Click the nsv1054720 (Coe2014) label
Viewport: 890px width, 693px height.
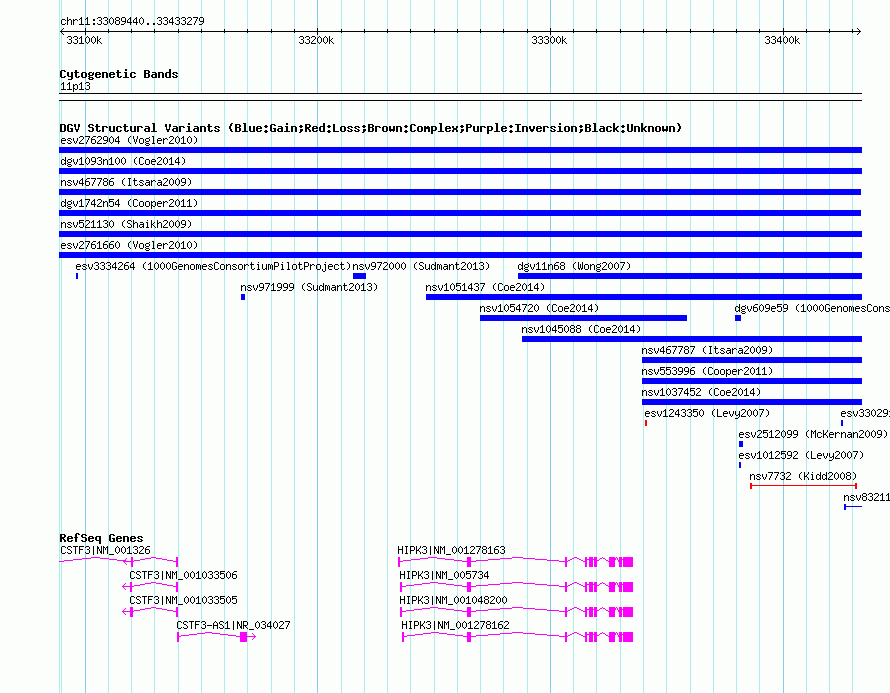coord(539,308)
